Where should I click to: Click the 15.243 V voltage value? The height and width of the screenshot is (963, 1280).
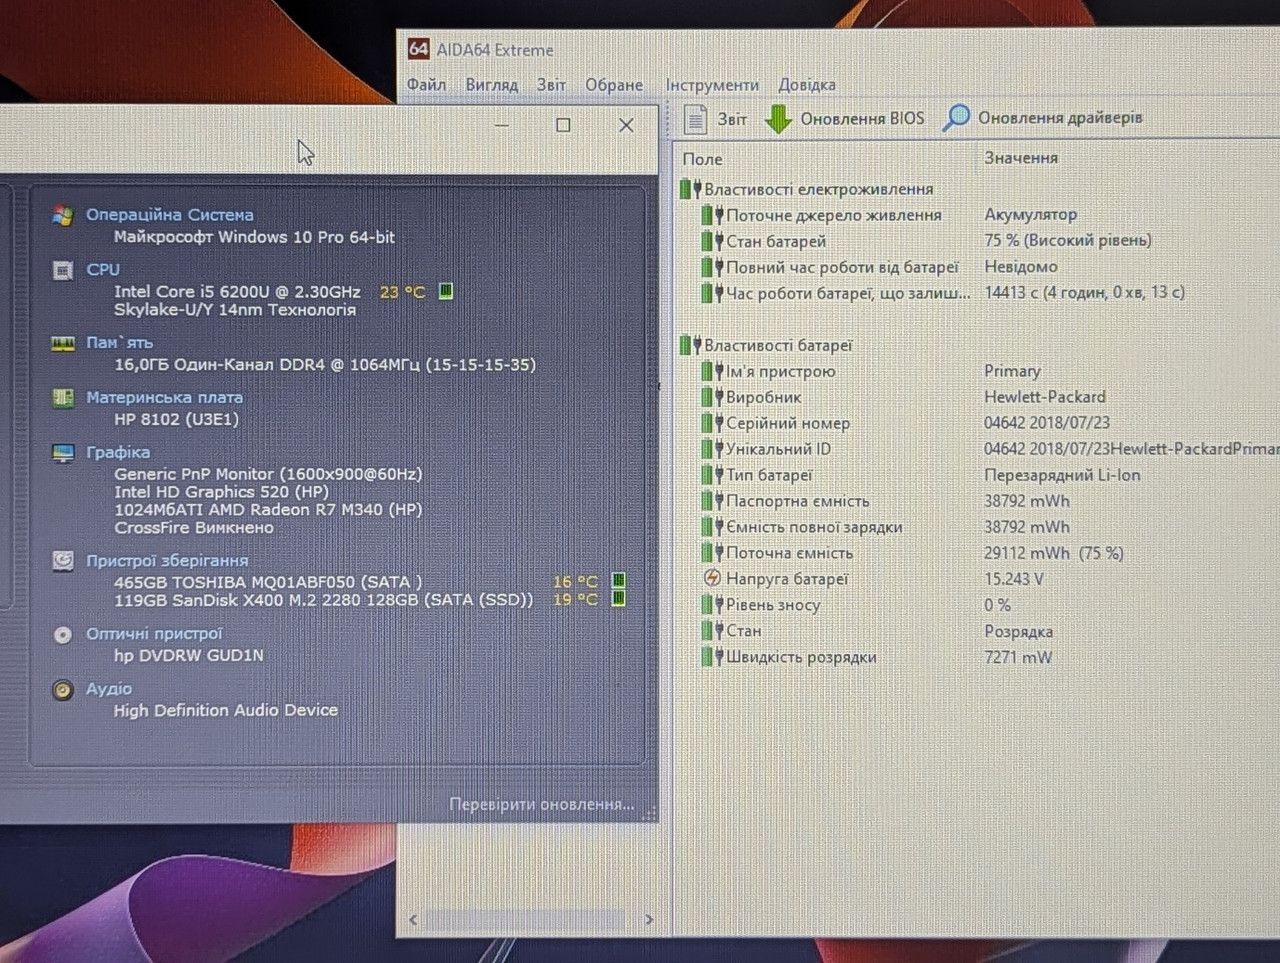click(x=1014, y=579)
